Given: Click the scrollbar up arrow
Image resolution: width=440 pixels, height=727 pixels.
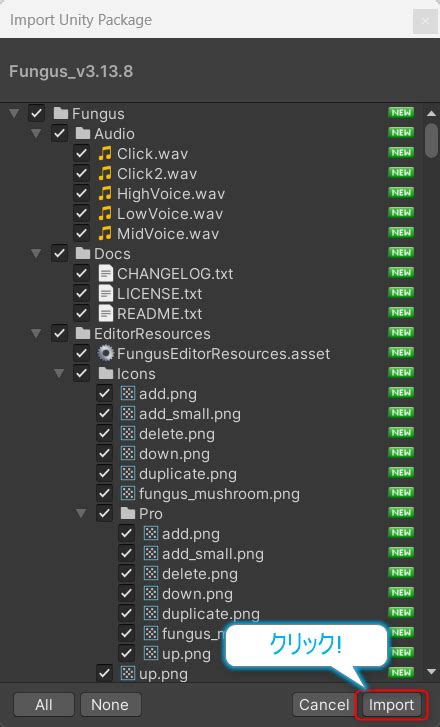Looking at the screenshot, I should 431,113.
